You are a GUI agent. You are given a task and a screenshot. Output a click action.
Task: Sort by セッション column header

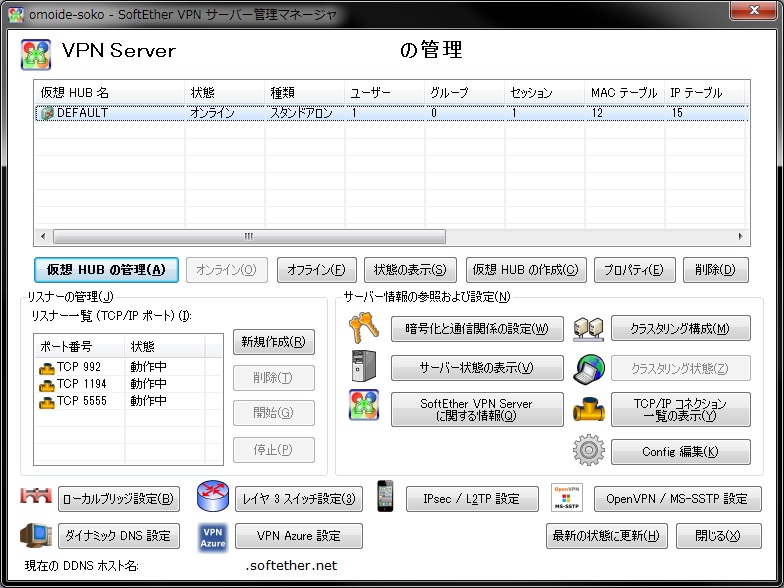[x=544, y=92]
